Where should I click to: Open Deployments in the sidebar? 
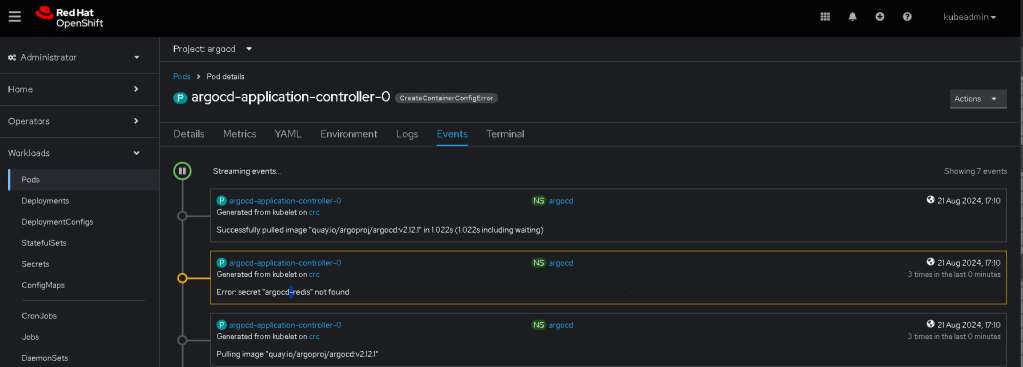click(x=45, y=201)
